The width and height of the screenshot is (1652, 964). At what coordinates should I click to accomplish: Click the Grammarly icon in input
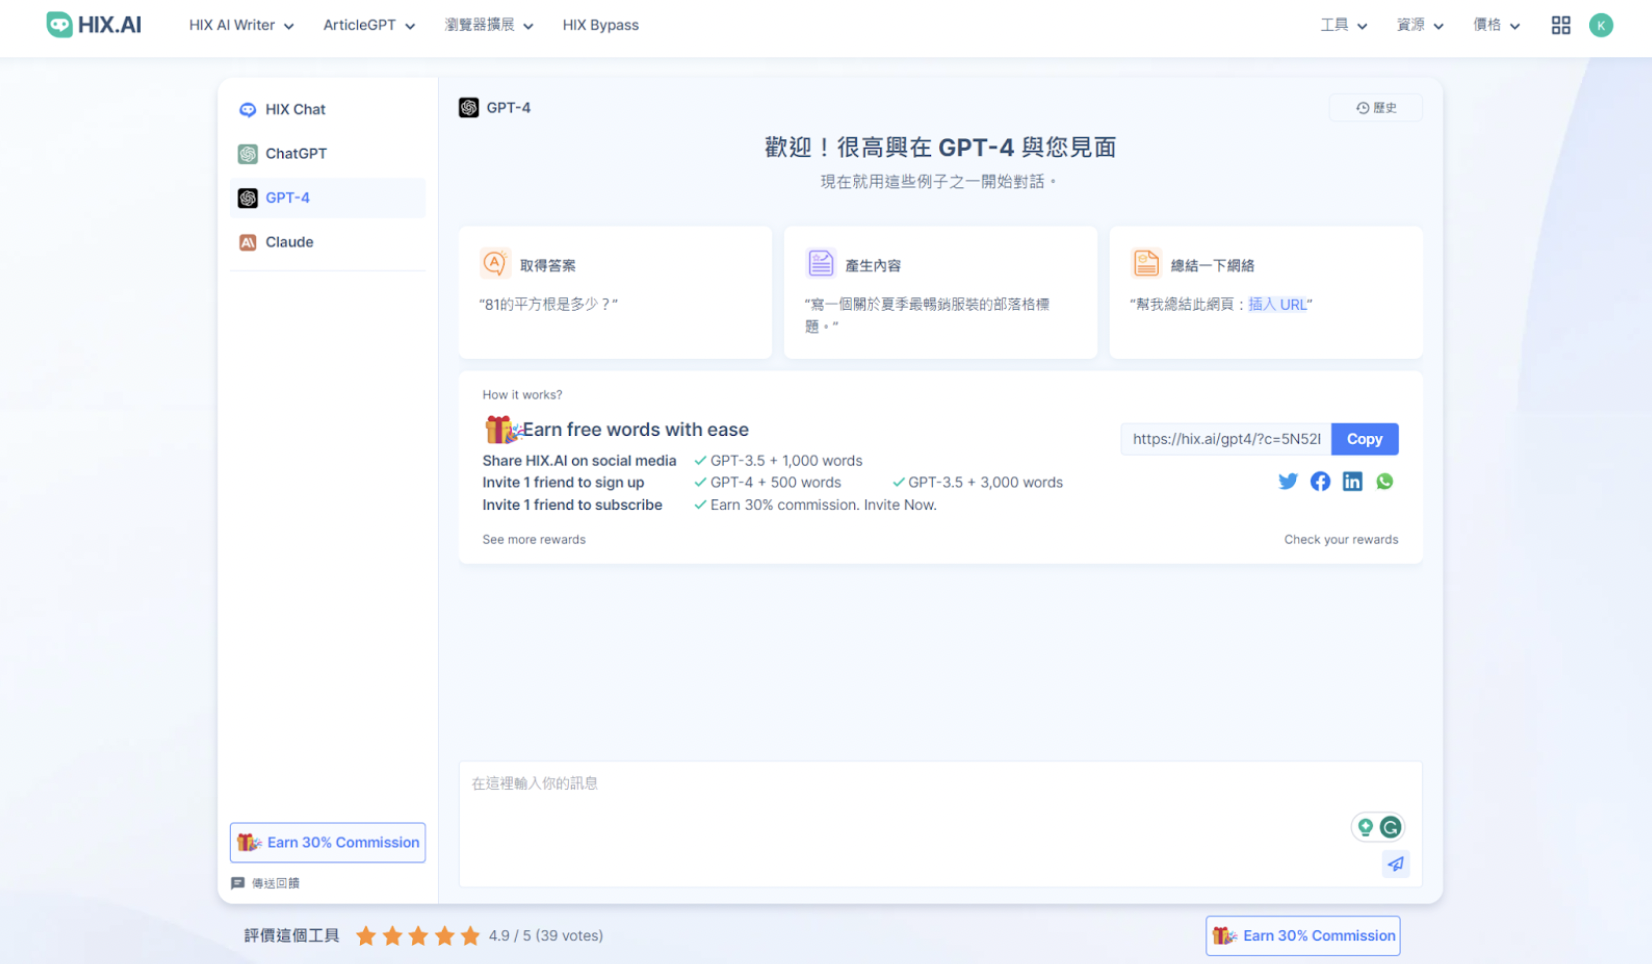[x=1391, y=827]
